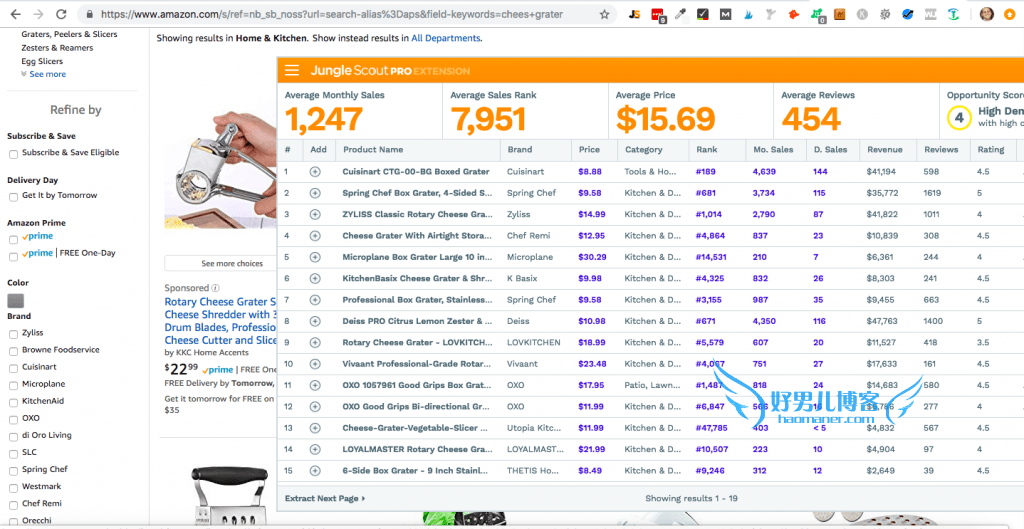Add Microplane Box Grater row with plus
The width and height of the screenshot is (1024, 529).
[x=315, y=257]
